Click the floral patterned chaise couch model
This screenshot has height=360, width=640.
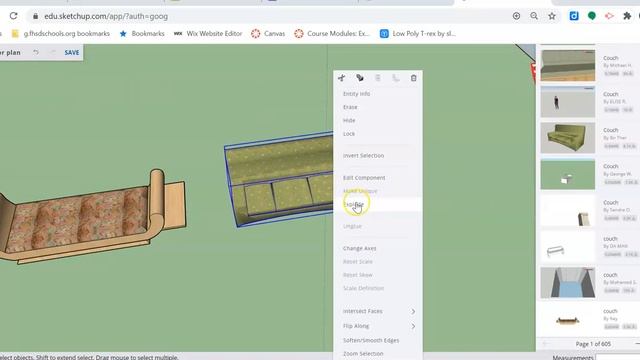[x=92, y=216]
